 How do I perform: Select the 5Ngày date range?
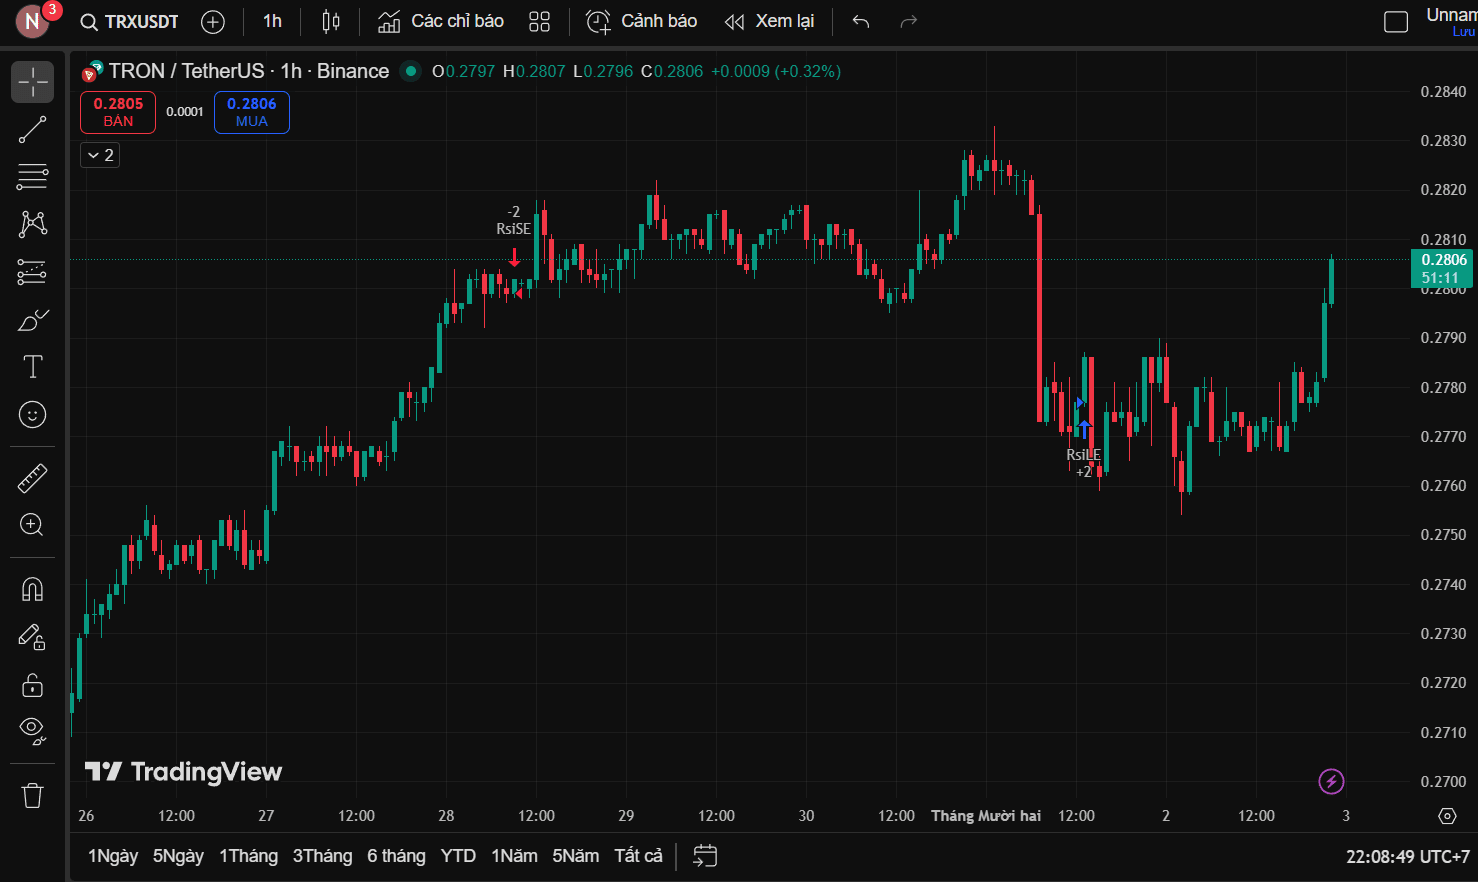(178, 856)
